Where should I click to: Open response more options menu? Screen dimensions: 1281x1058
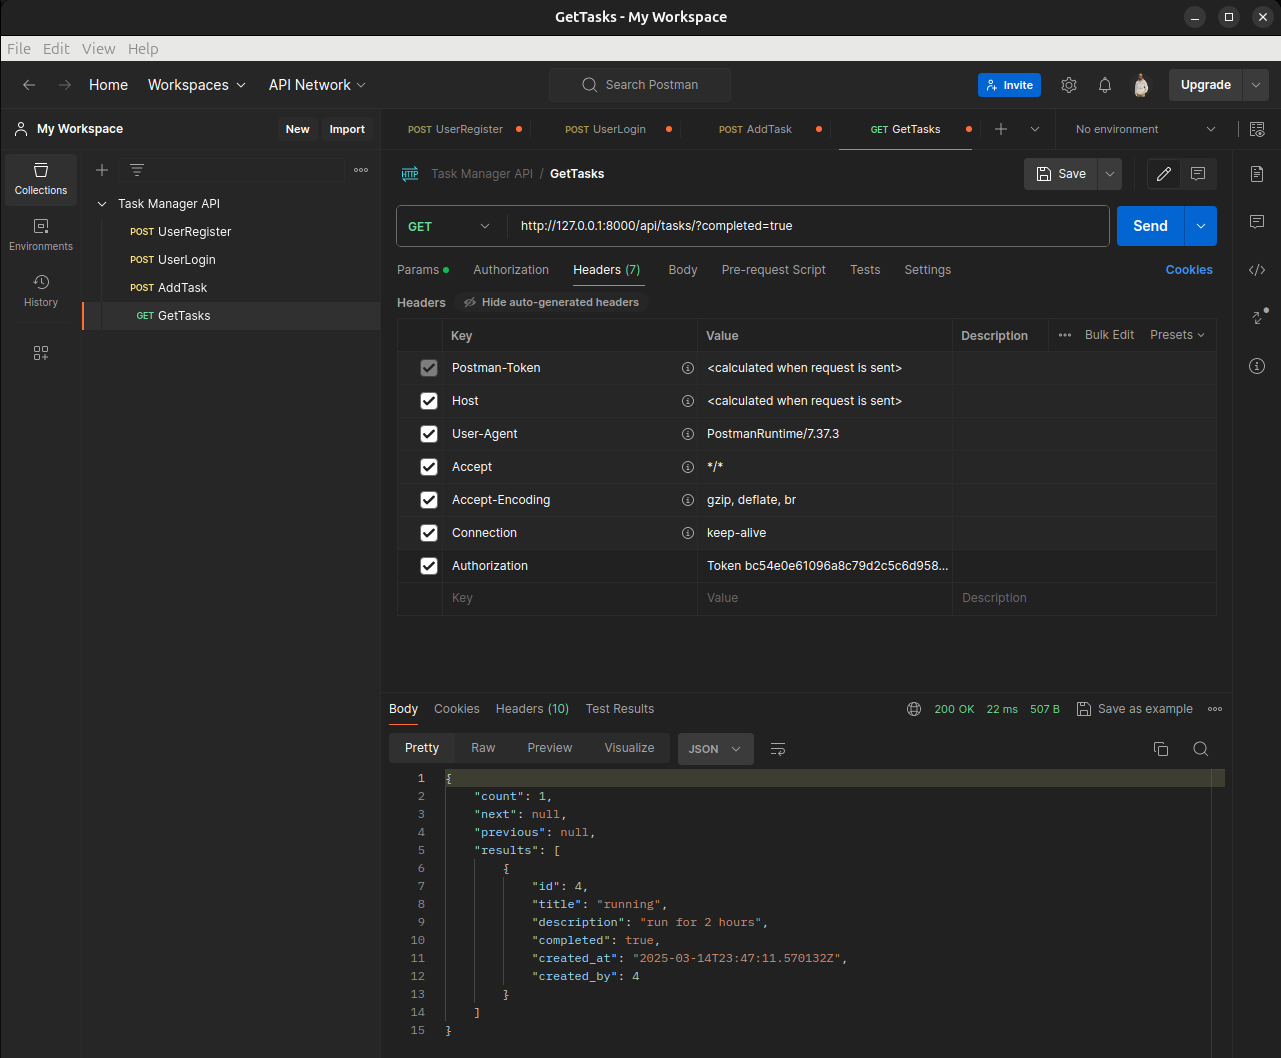coord(1215,709)
